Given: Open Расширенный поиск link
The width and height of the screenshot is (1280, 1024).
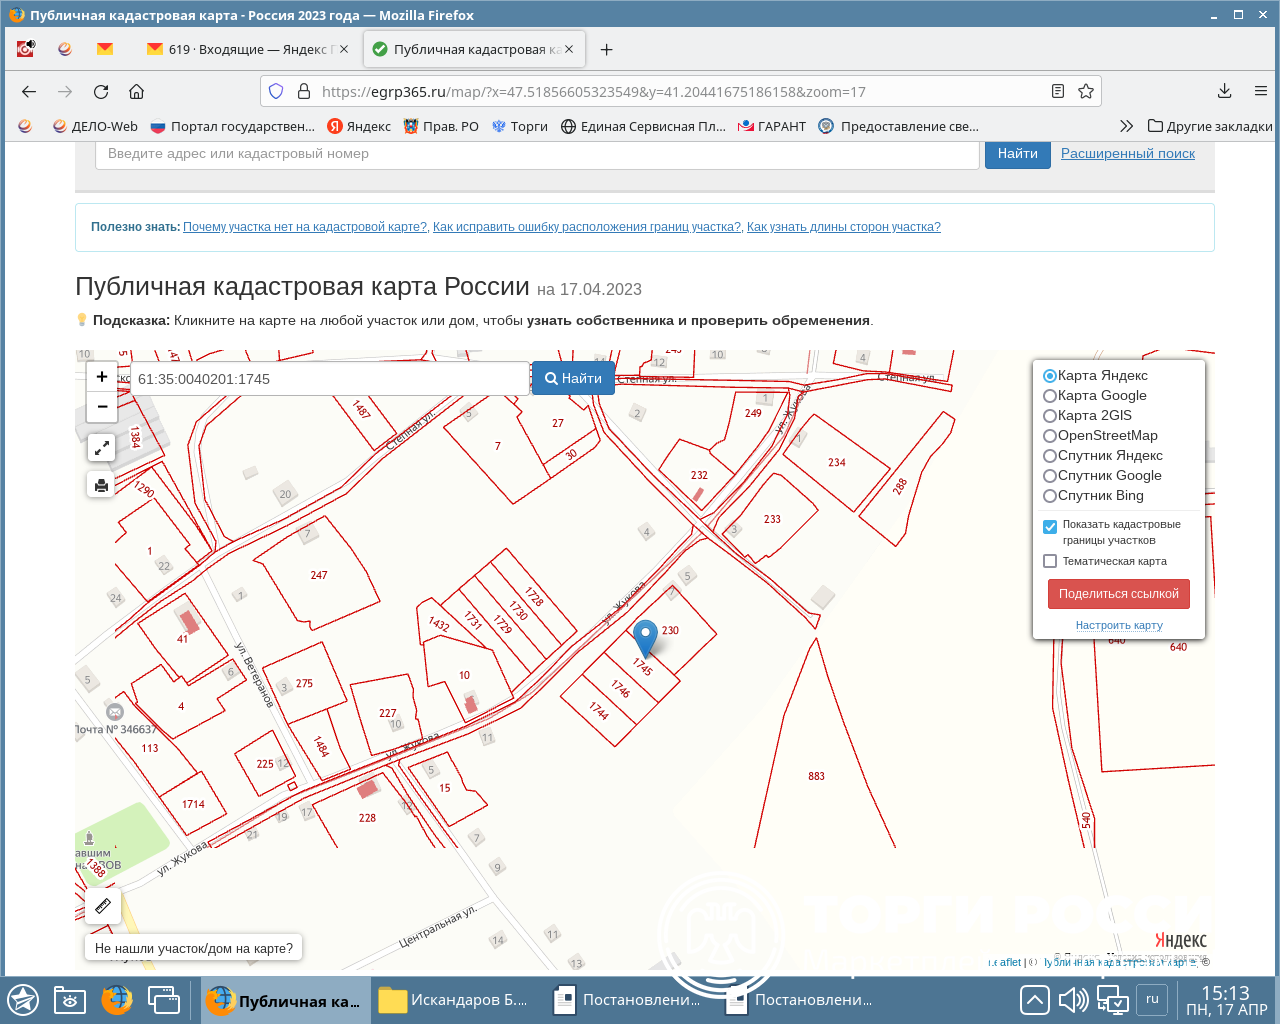Looking at the screenshot, I should point(1128,153).
